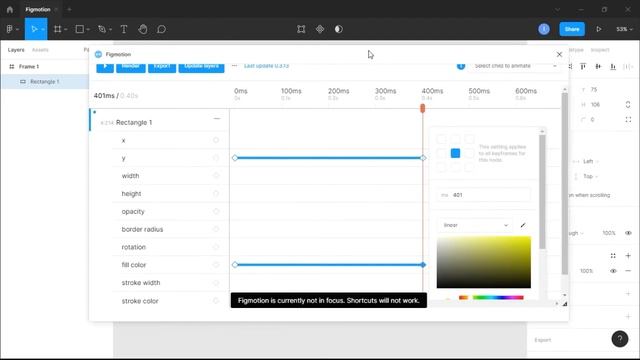Switch to the Assets tab
The width and height of the screenshot is (640, 360).
[40, 50]
